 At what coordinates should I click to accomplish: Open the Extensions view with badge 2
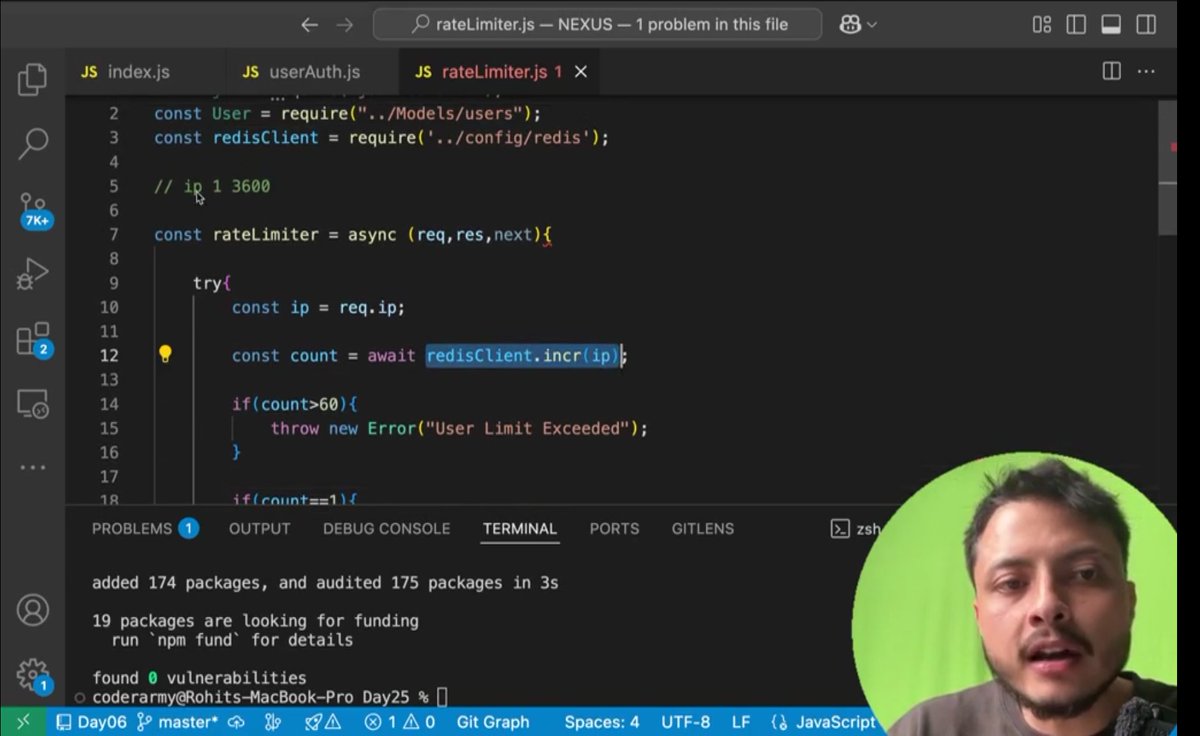pyautogui.click(x=34, y=339)
